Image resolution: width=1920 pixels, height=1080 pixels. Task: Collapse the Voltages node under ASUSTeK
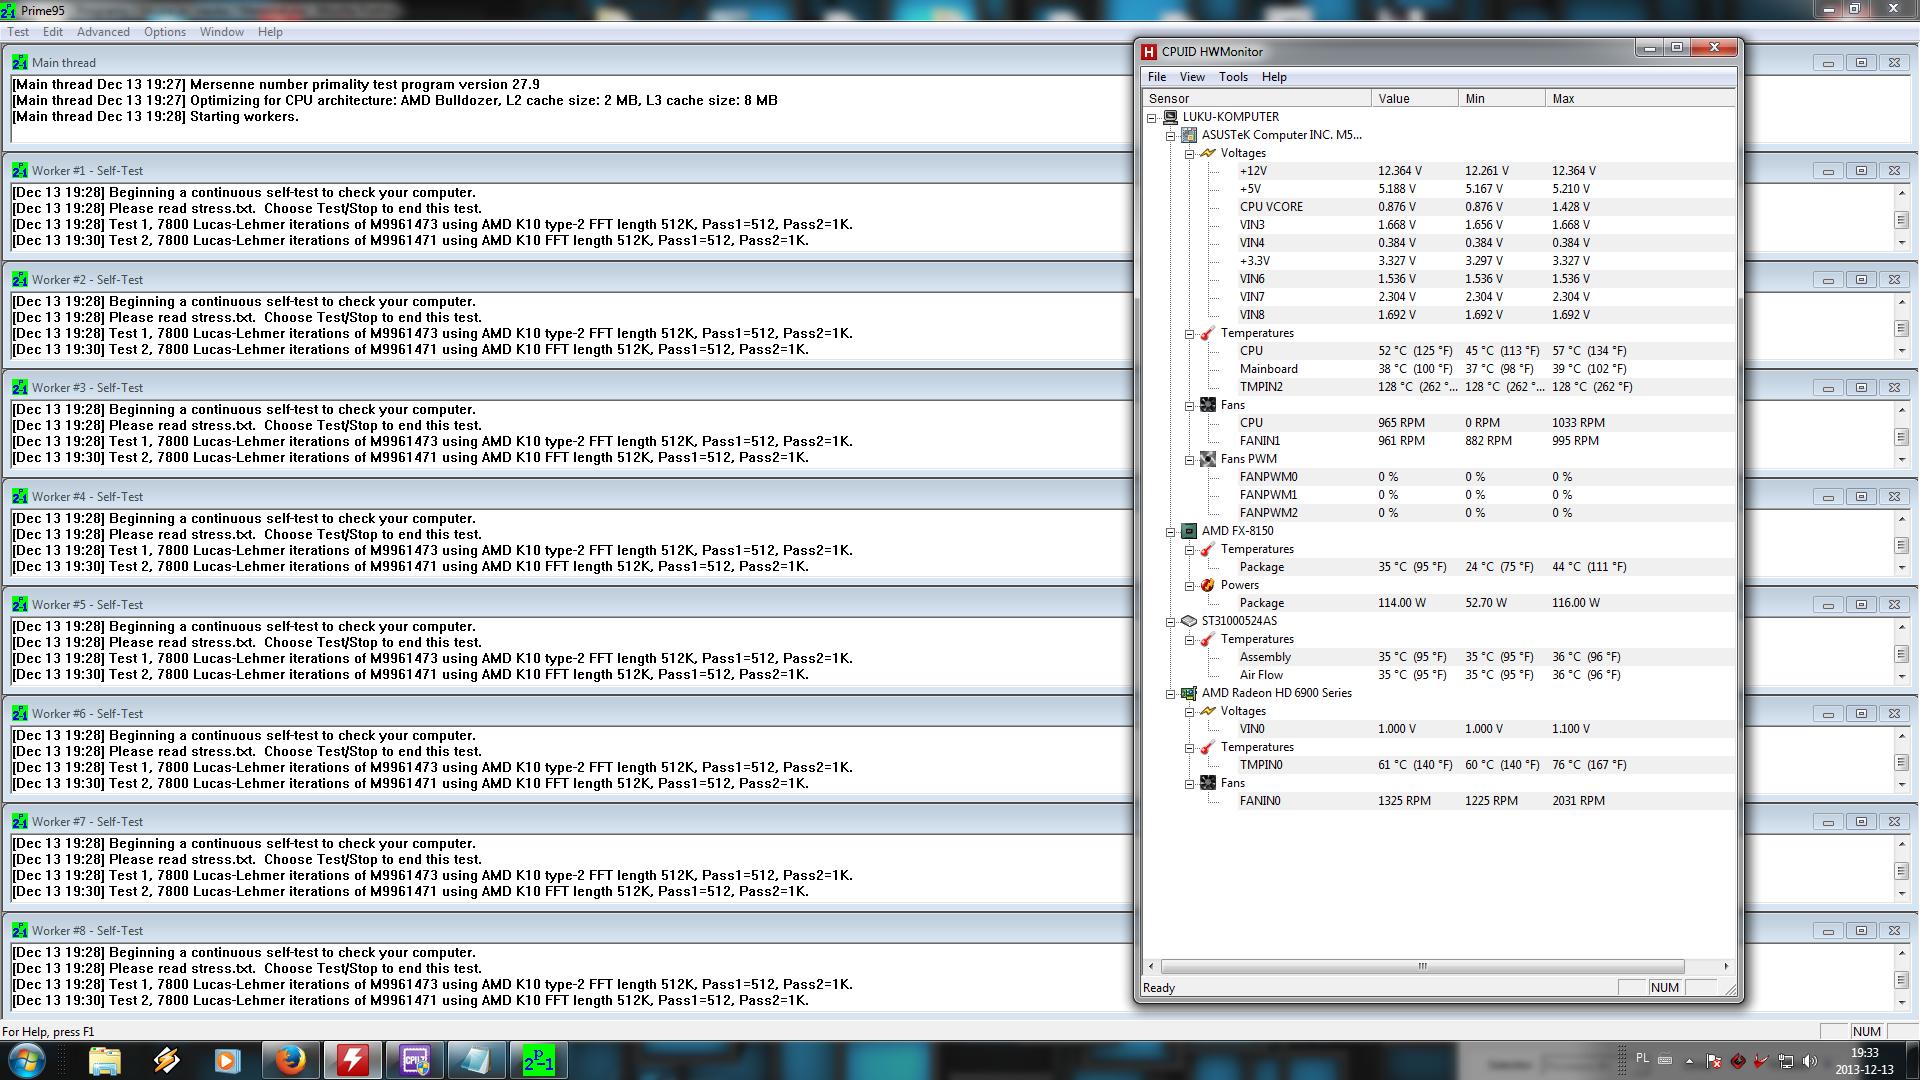pyautogui.click(x=1190, y=154)
